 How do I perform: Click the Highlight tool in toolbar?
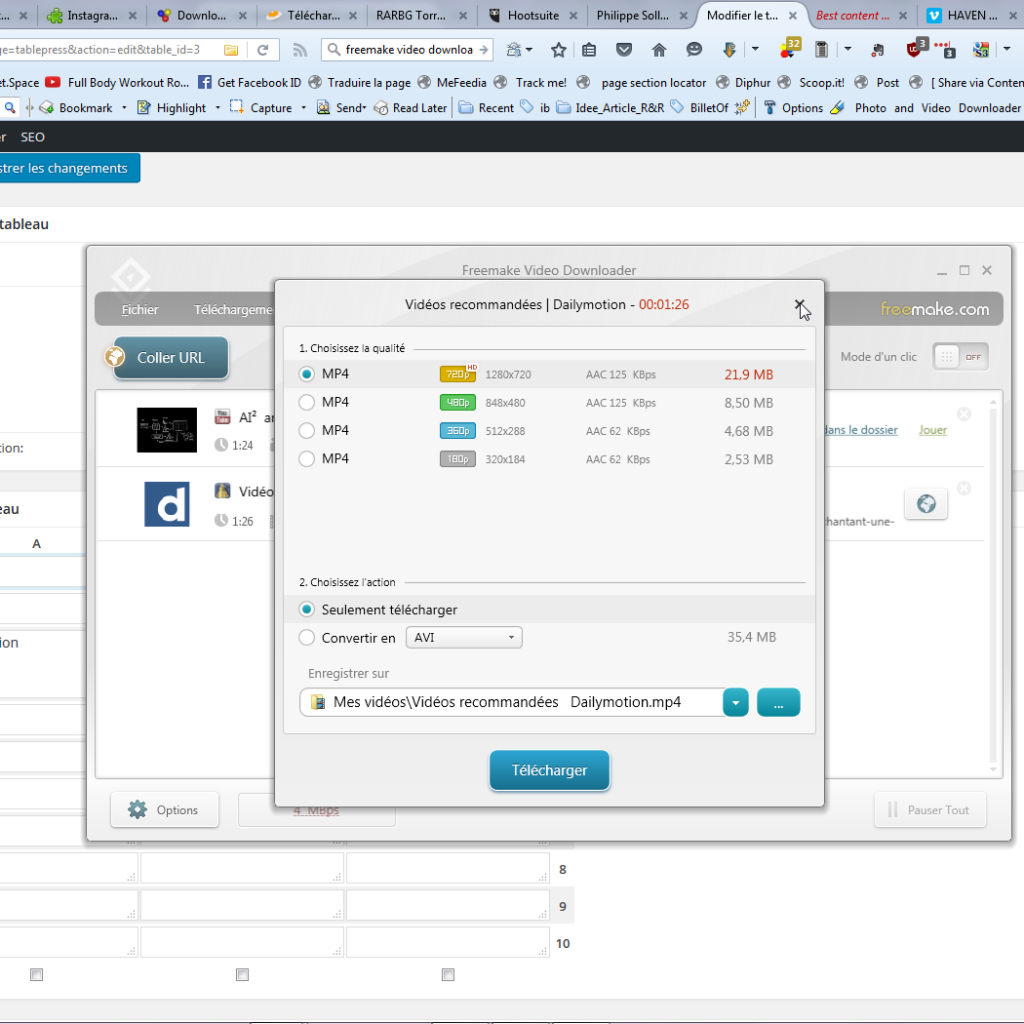click(x=172, y=108)
